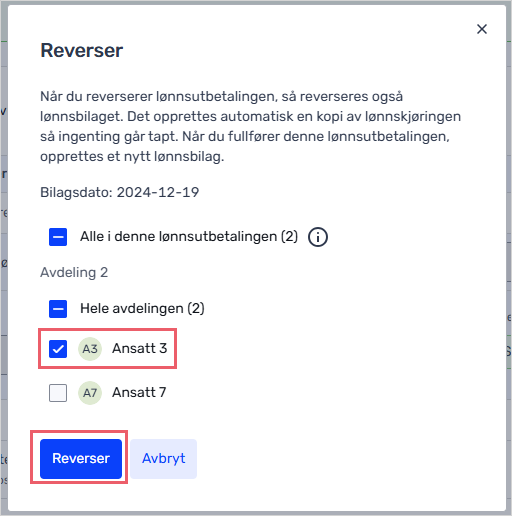Click the A3 avatar badge
Viewport: 512px width, 516px height.
point(90,349)
